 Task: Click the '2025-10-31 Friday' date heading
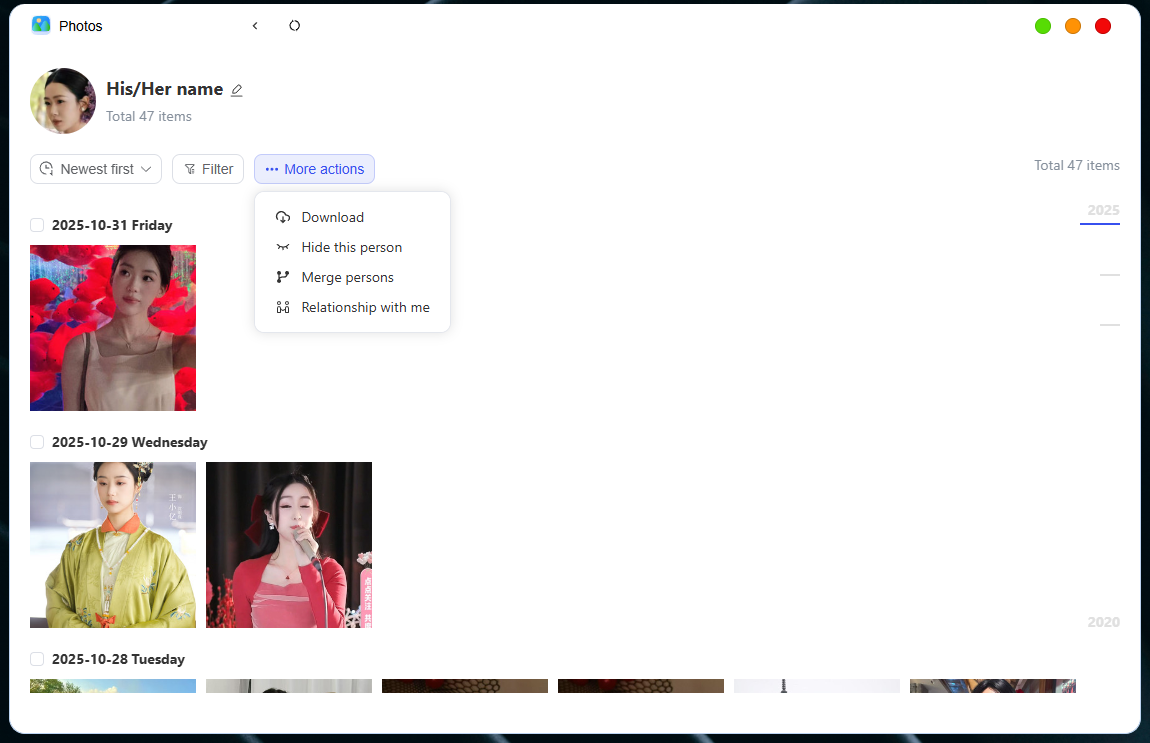pyautogui.click(x=112, y=225)
